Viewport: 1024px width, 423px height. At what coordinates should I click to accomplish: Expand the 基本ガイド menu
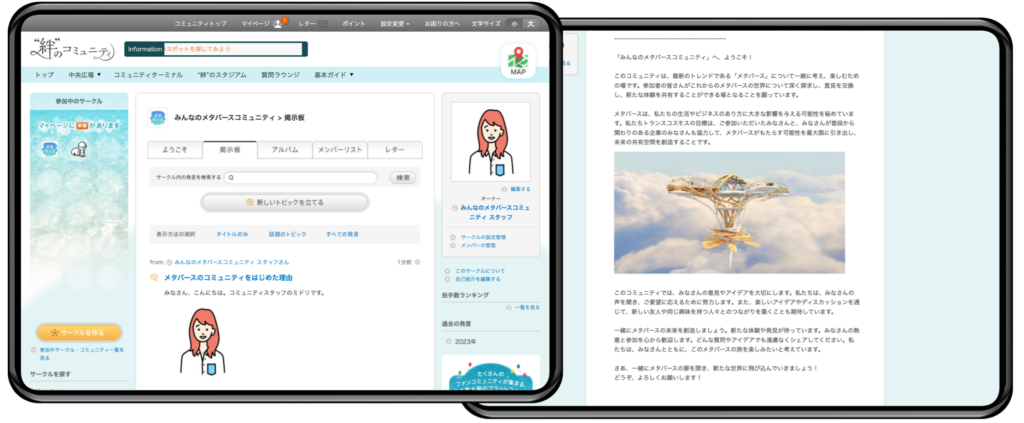[334, 75]
